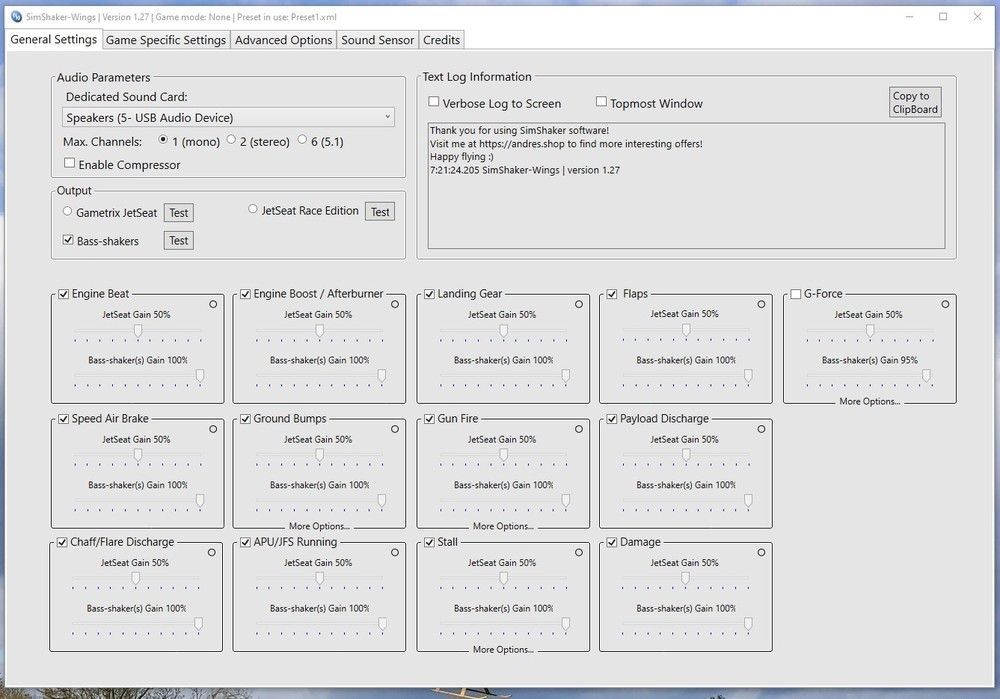1000x699 pixels.
Task: Click the Engine Beat circle indicator
Action: coord(213,304)
